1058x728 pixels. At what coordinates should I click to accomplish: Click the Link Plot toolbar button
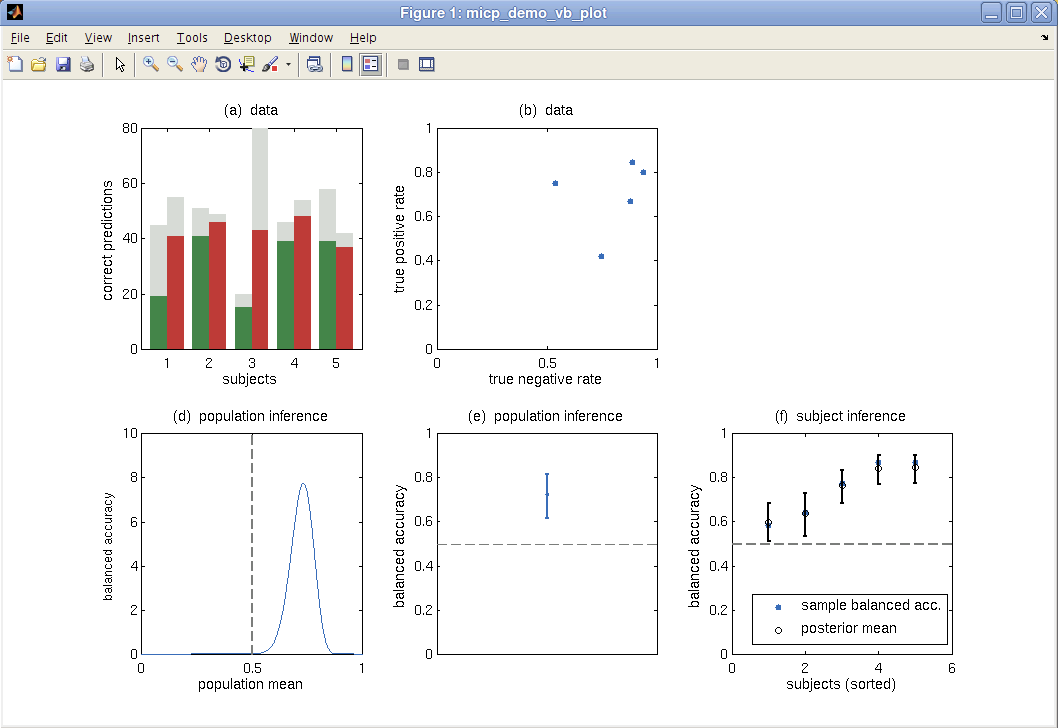coord(315,65)
